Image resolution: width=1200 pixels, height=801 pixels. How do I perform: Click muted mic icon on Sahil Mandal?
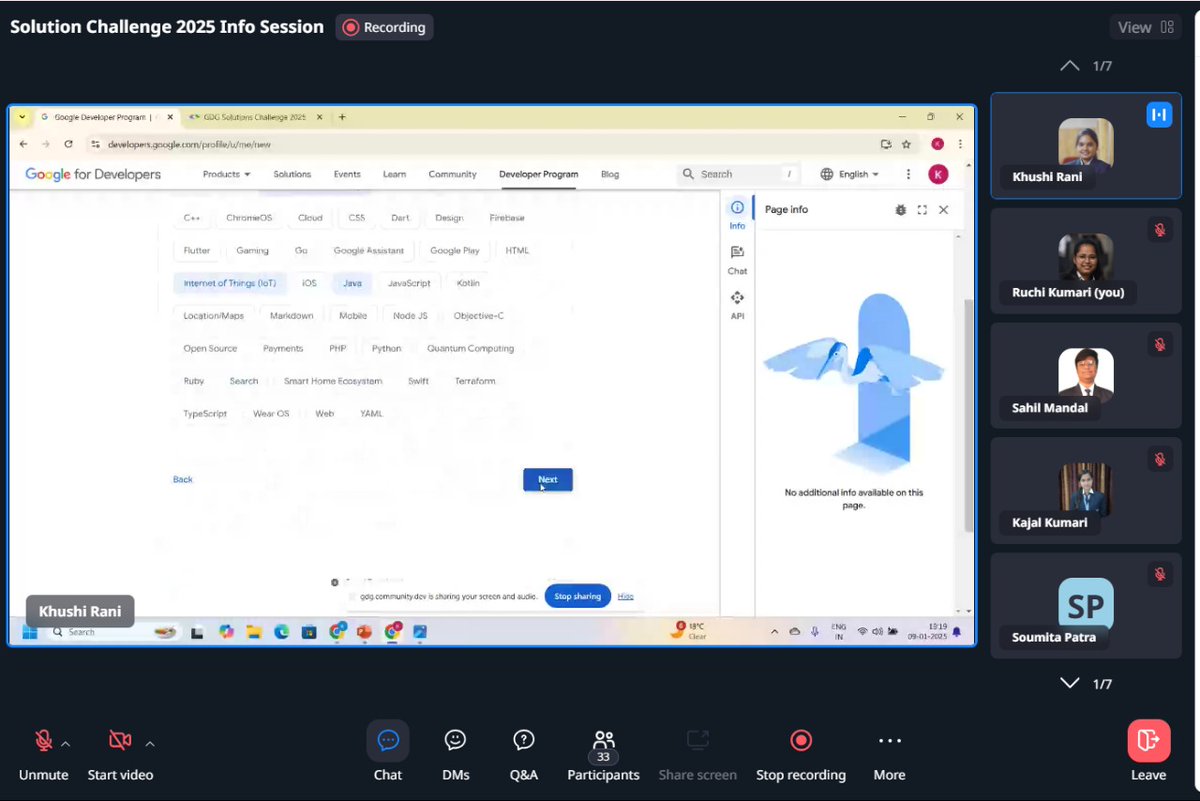[1160, 344]
